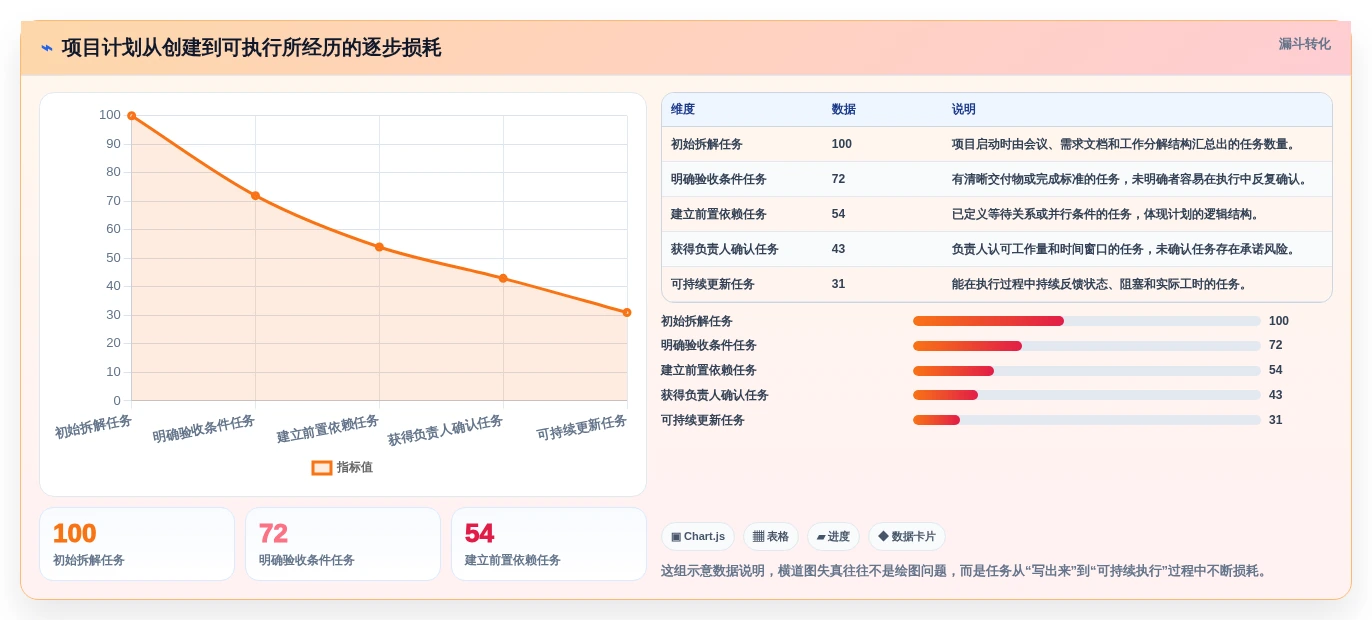
Task: Click the x-axis label 获得负责人确认任务
Action: (445, 430)
